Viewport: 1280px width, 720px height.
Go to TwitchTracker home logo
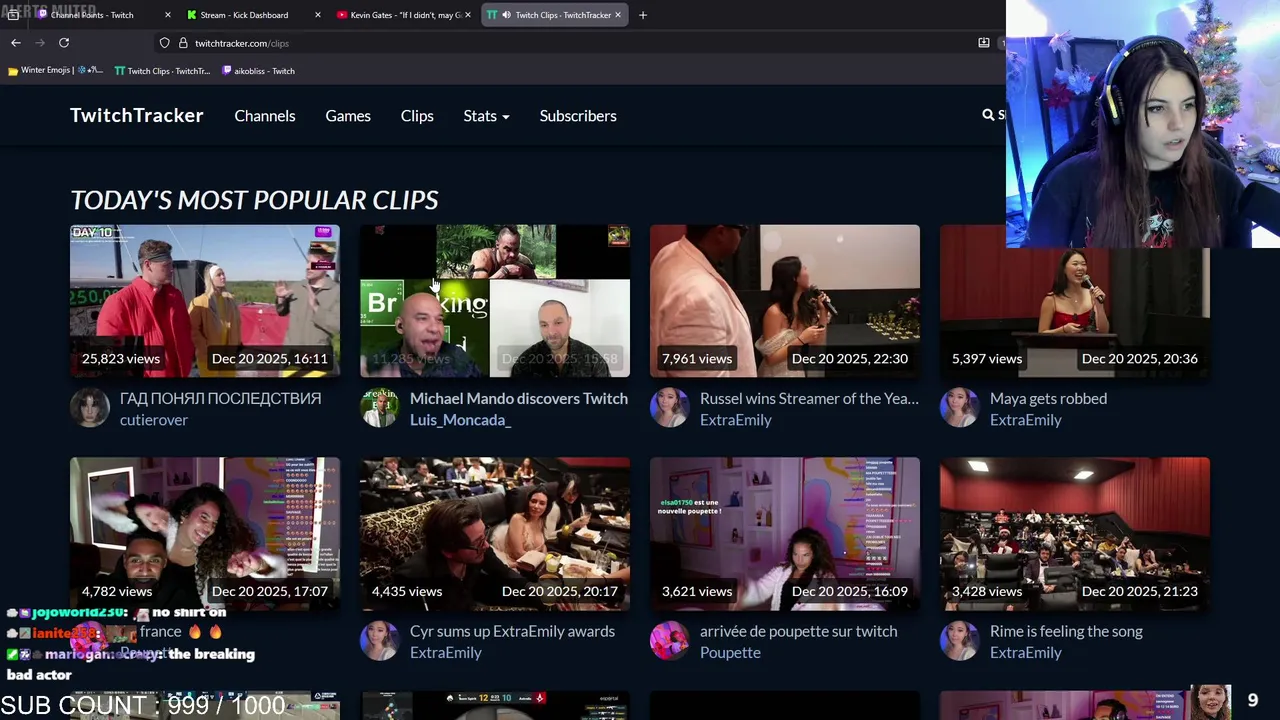137,115
